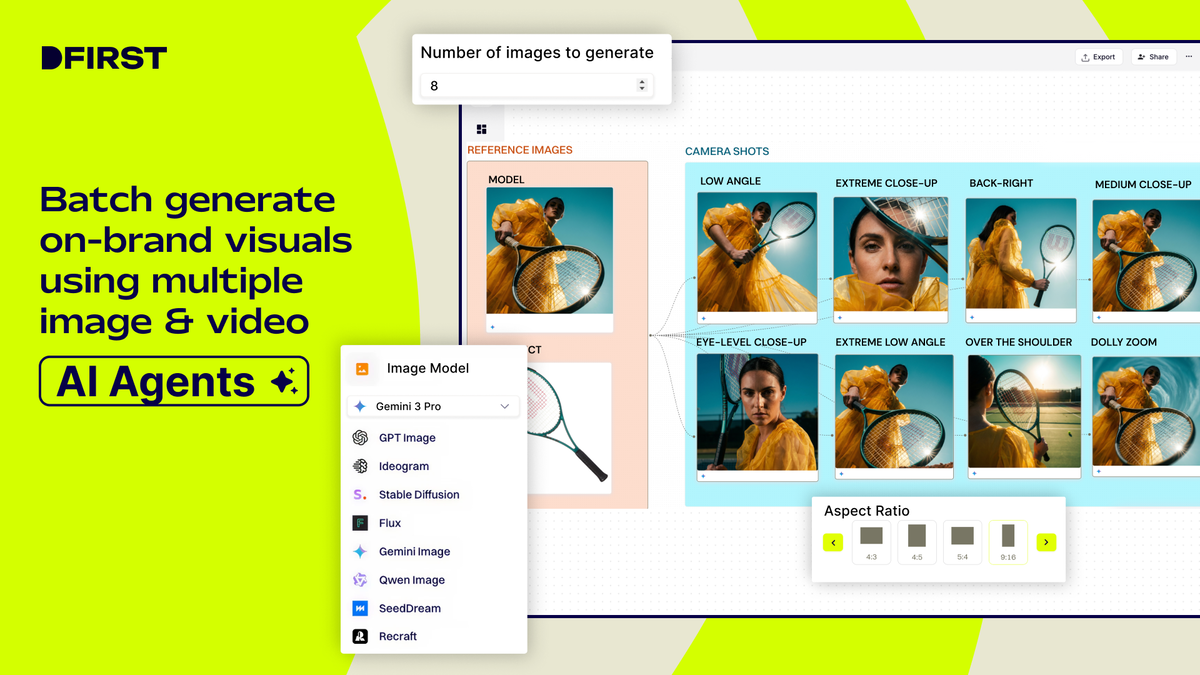Choose the 4:5 aspect ratio
This screenshot has height=675, width=1200.
coord(916,542)
